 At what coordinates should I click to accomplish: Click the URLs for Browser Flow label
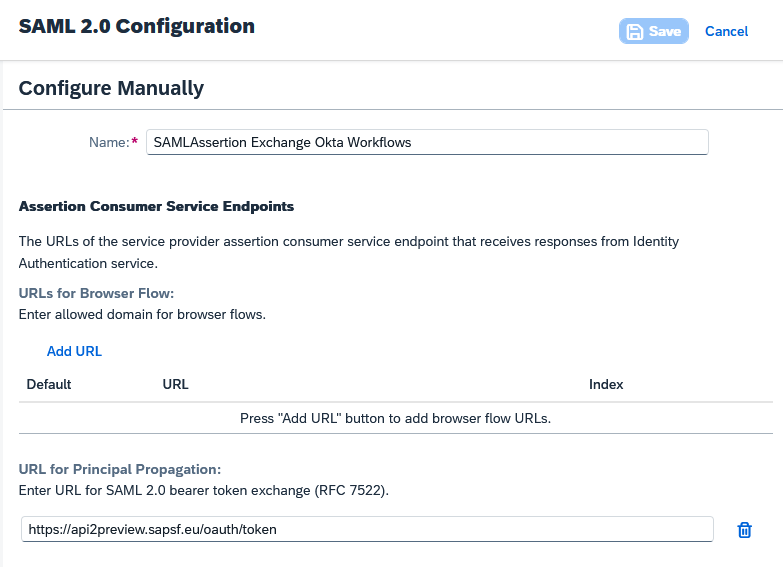point(97,294)
